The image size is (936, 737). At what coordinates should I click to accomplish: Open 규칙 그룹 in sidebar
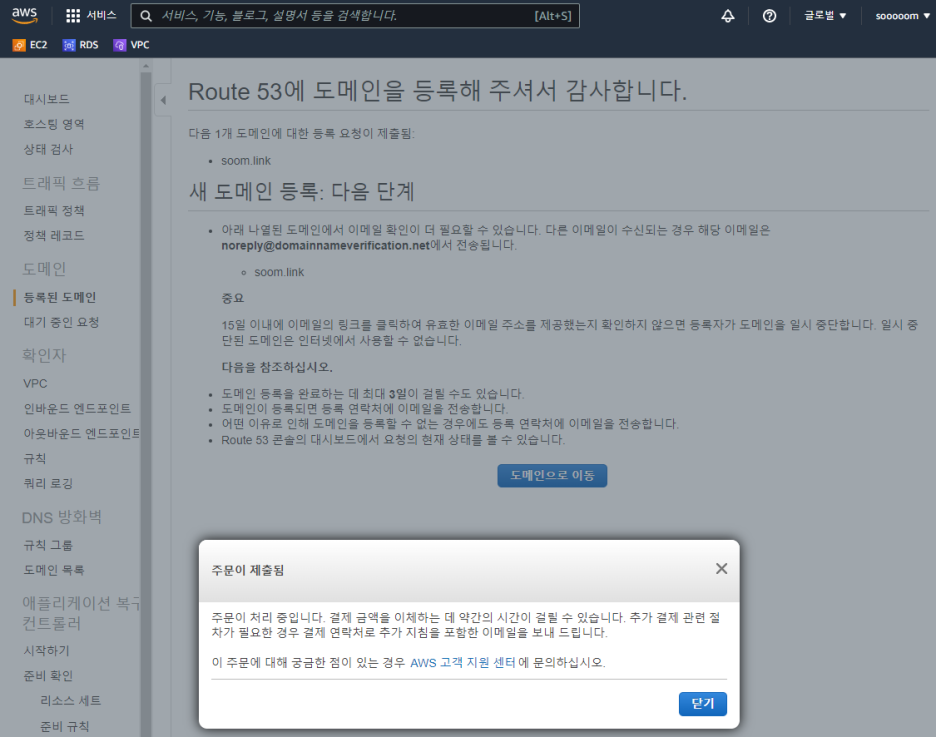pyautogui.click(x=48, y=545)
